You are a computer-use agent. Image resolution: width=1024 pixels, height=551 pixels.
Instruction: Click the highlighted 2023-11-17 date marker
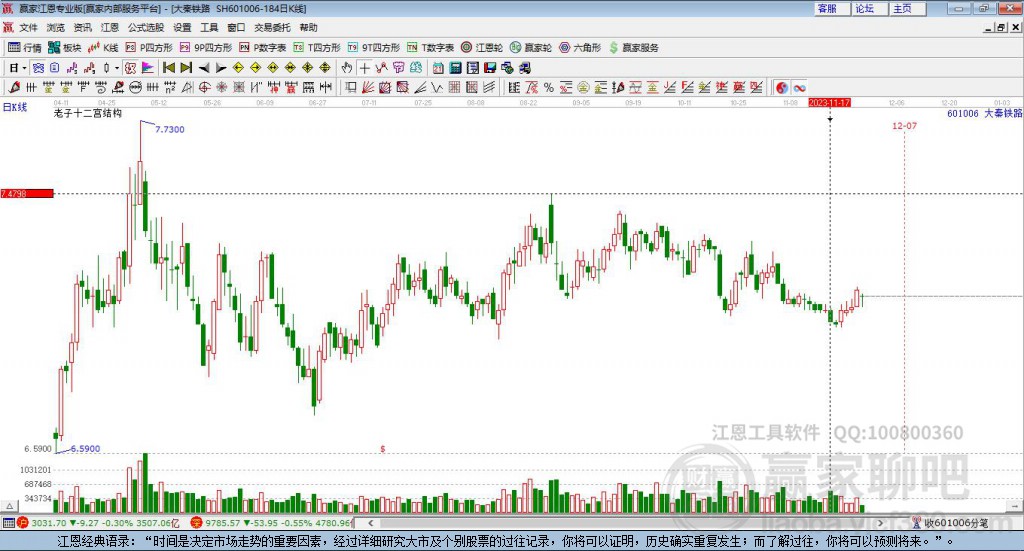coord(829,103)
